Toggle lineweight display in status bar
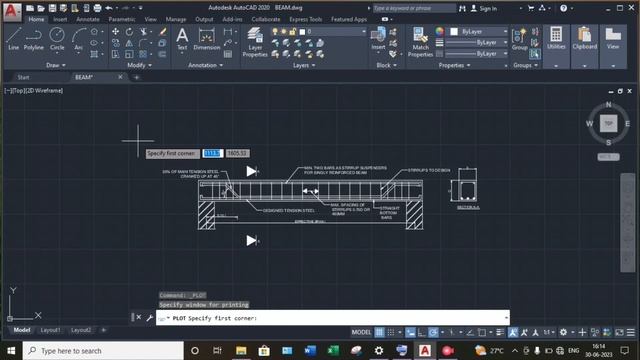 (x=500, y=332)
